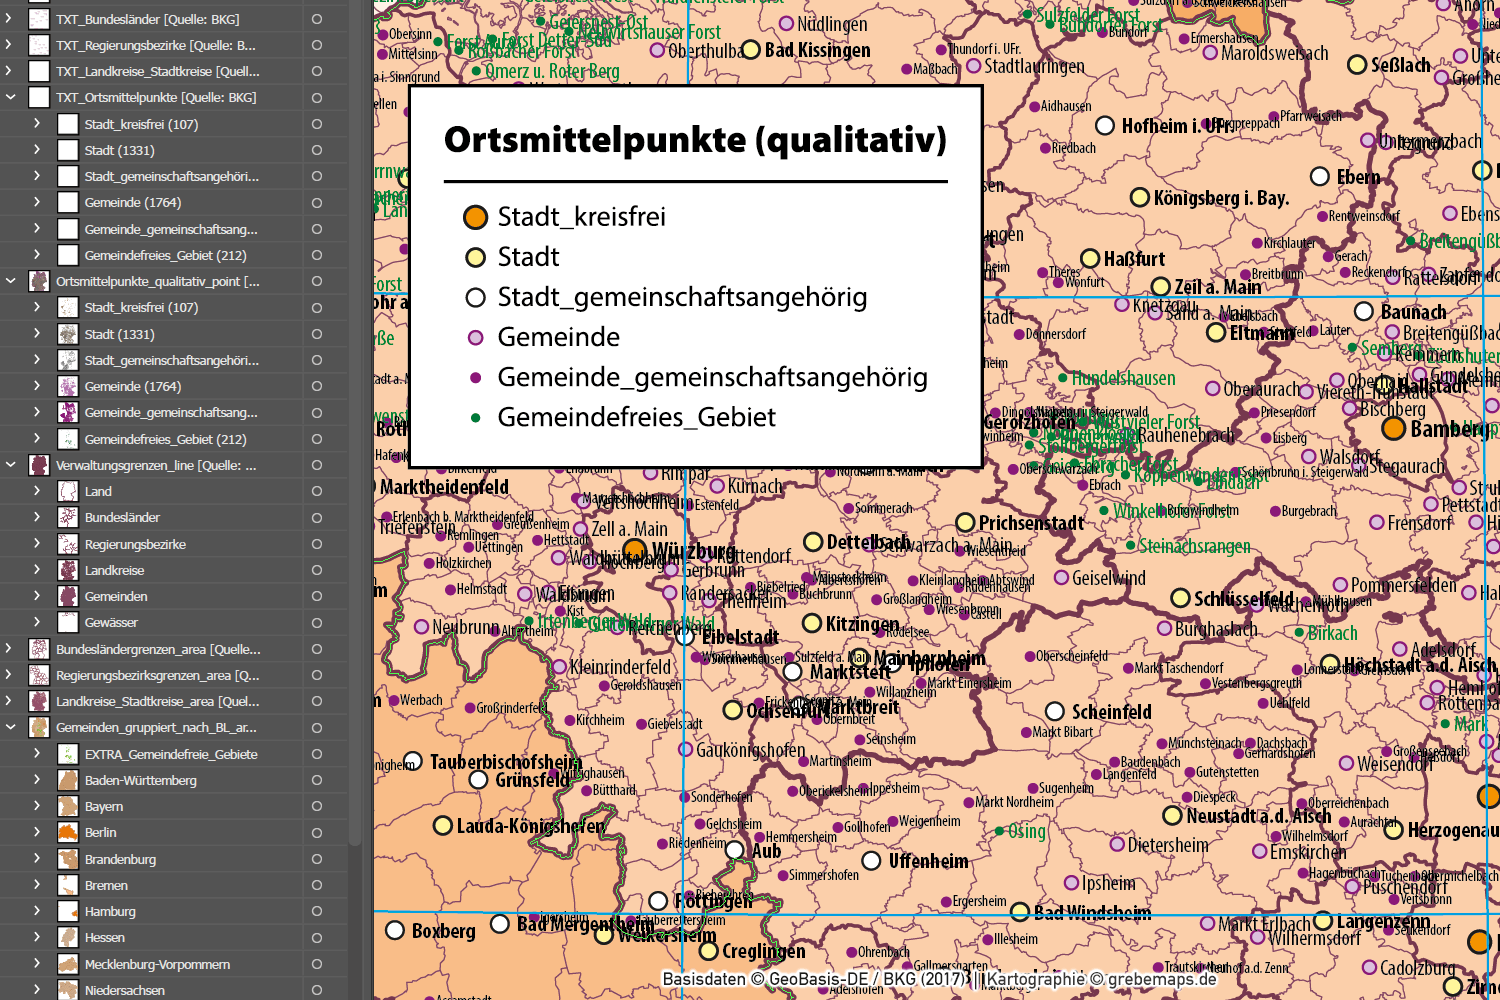Screen dimensions: 1500x1000
Task: Click the Landkreise sublayer thumbnail
Action: coord(66,570)
